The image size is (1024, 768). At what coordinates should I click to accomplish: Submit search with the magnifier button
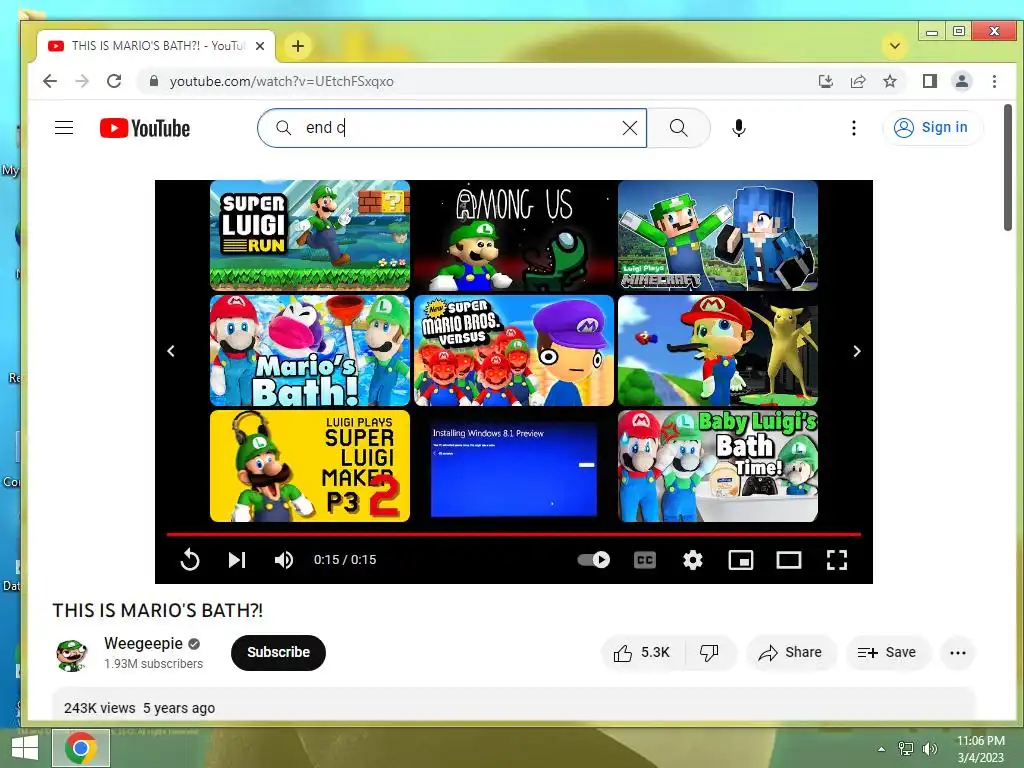tap(679, 128)
